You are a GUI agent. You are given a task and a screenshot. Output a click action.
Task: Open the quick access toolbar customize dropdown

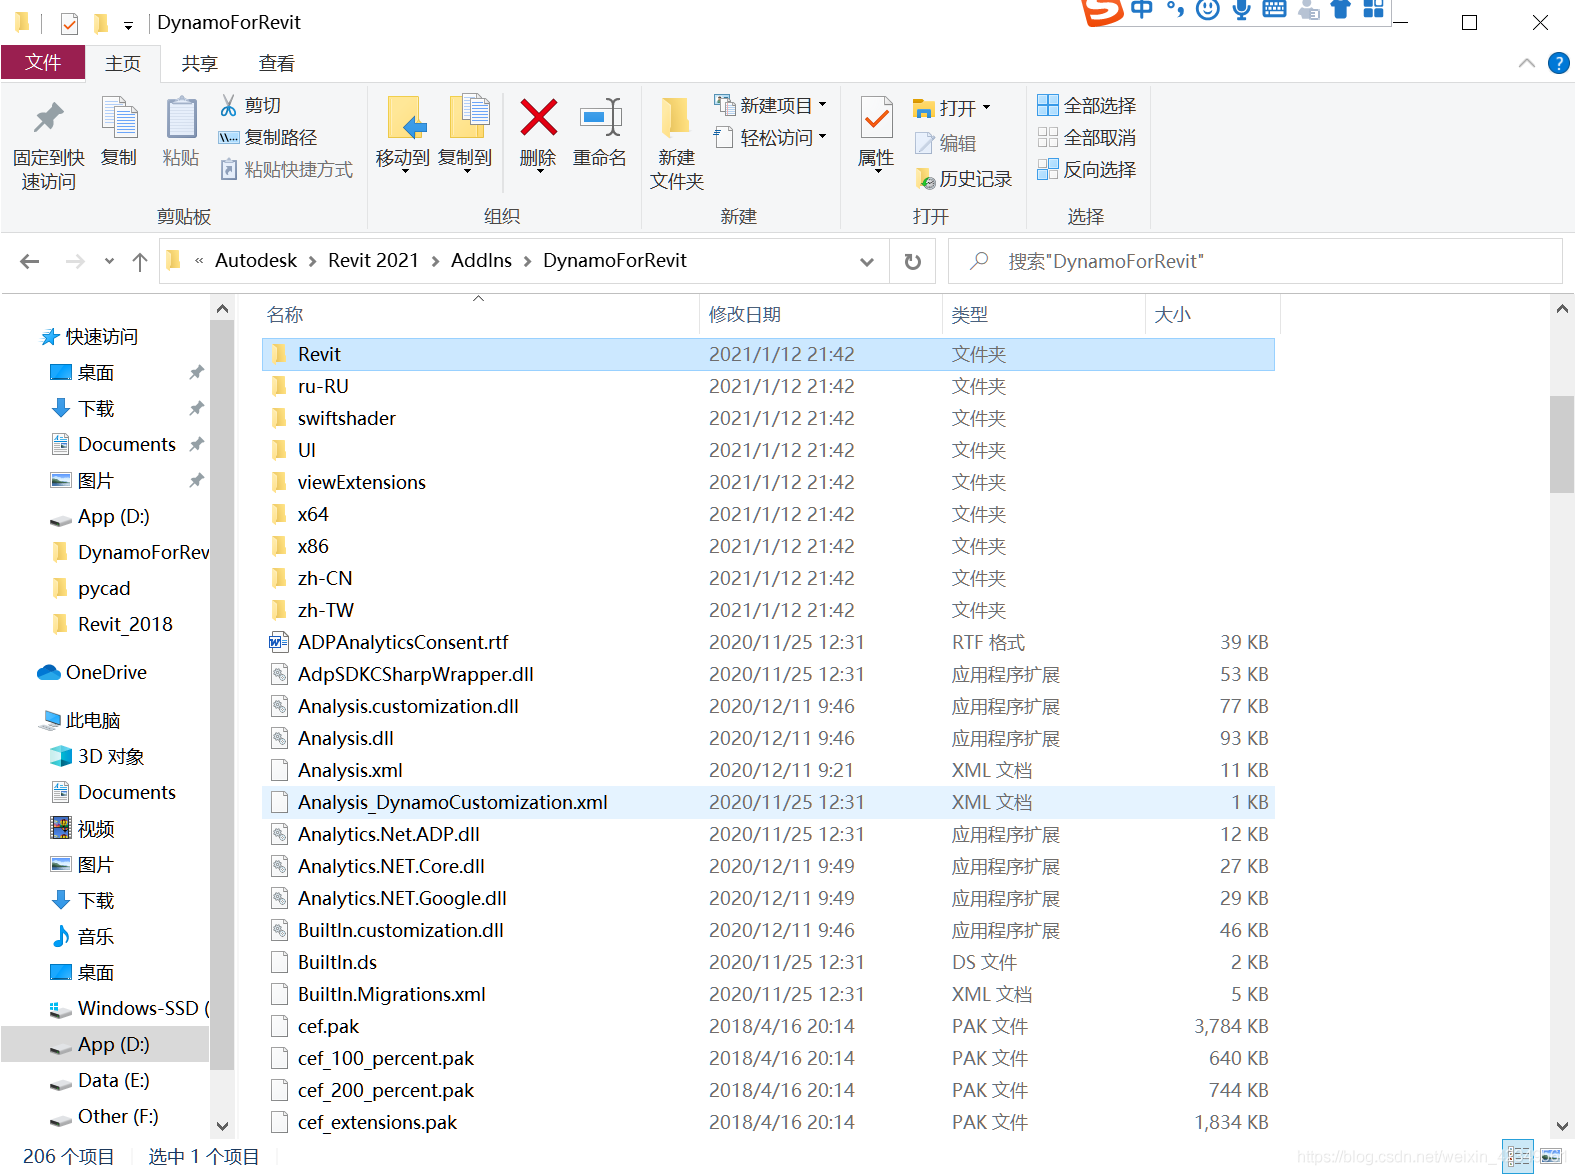[128, 24]
